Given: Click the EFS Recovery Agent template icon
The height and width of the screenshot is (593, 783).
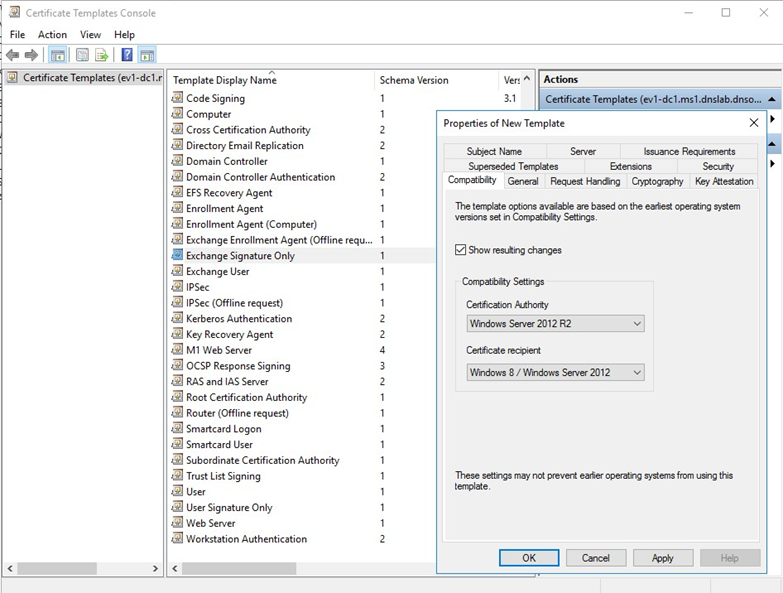Looking at the screenshot, I should pyautogui.click(x=177, y=192).
